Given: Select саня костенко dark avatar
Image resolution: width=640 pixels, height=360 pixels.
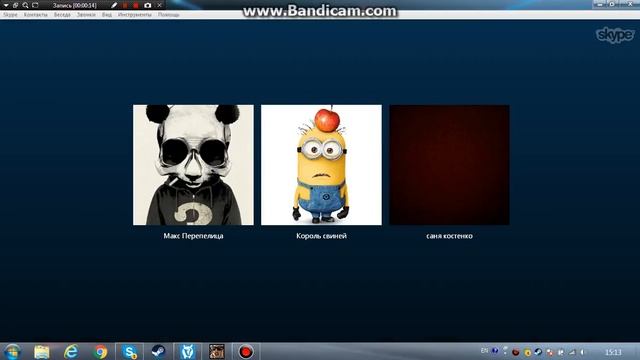Looking at the screenshot, I should point(449,165).
